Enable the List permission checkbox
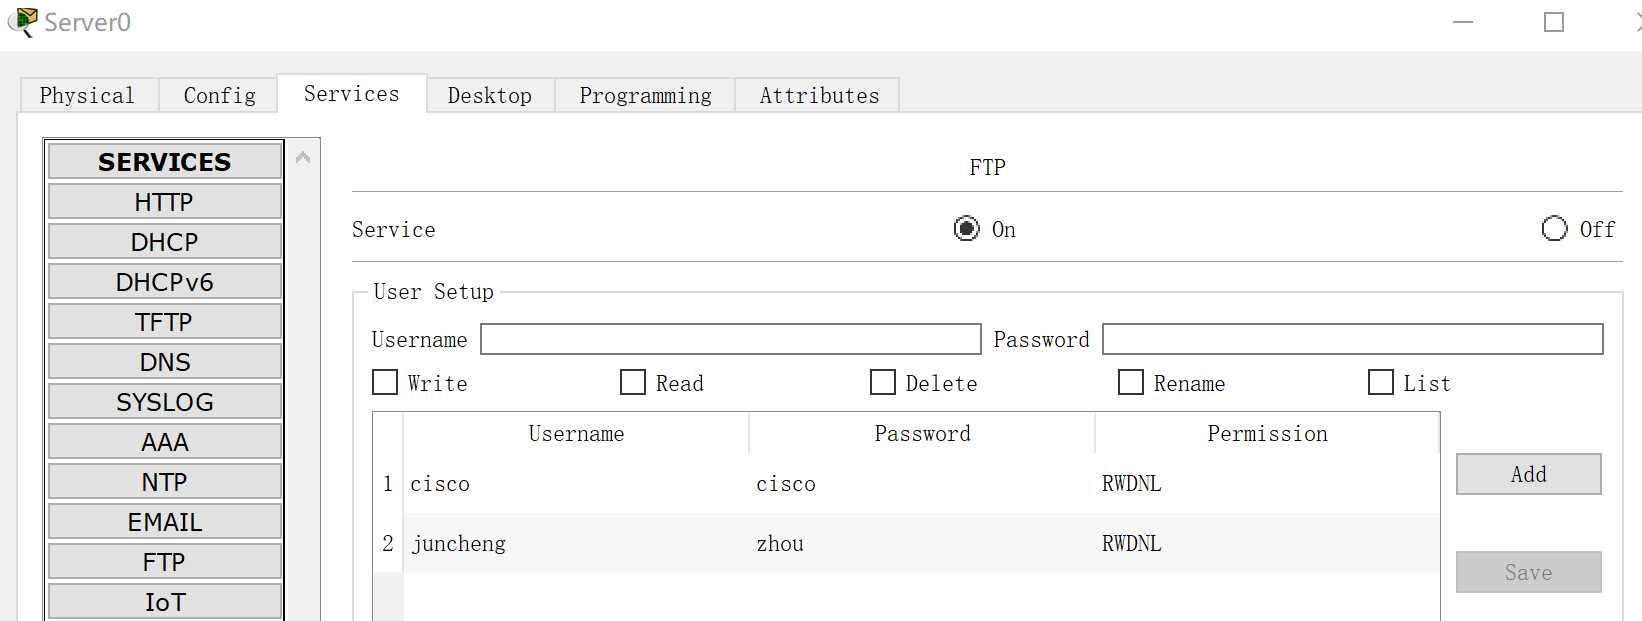1642x621 pixels. (1381, 382)
